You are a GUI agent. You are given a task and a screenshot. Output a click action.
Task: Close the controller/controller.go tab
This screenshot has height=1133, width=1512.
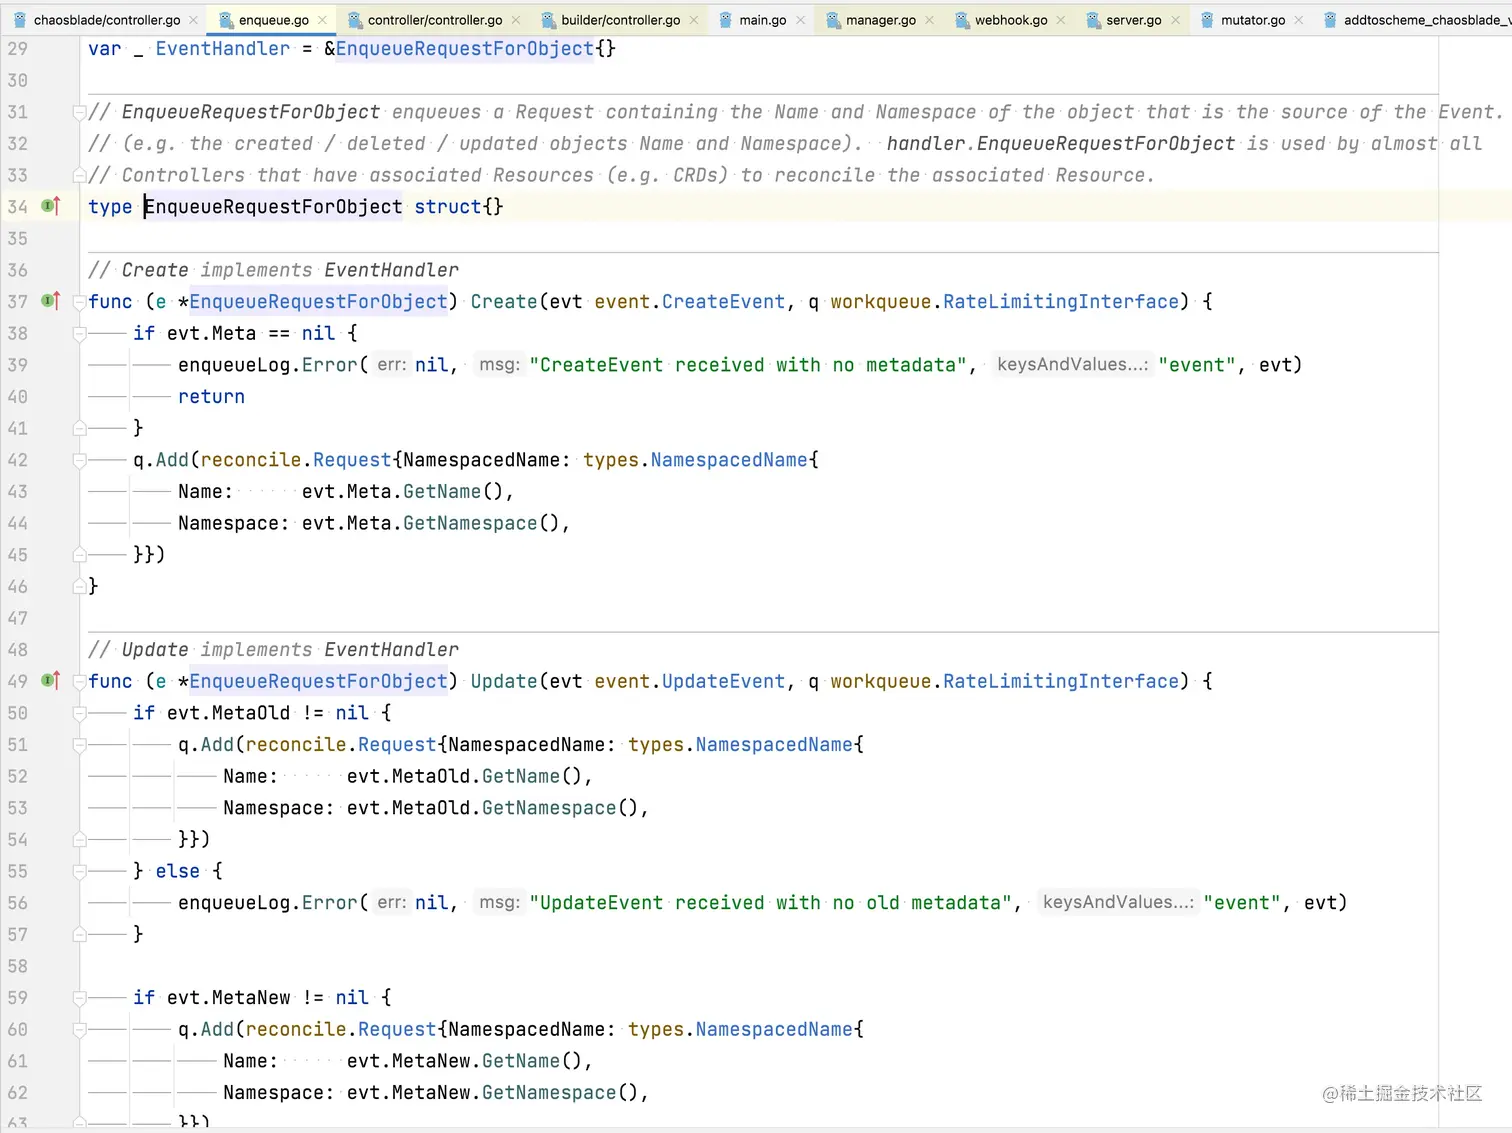(x=516, y=20)
